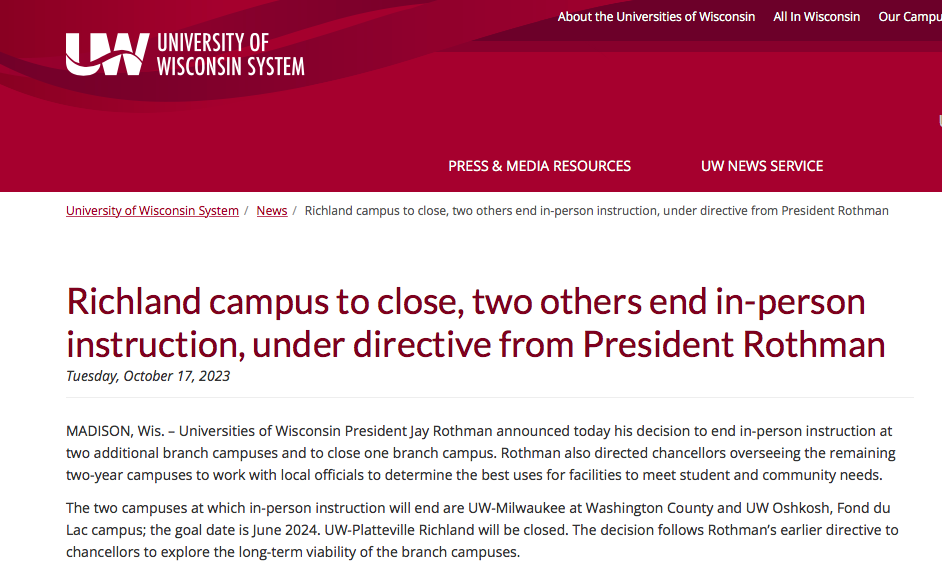The image size is (942, 565).
Task: Go to UW News Service
Action: tap(762, 166)
